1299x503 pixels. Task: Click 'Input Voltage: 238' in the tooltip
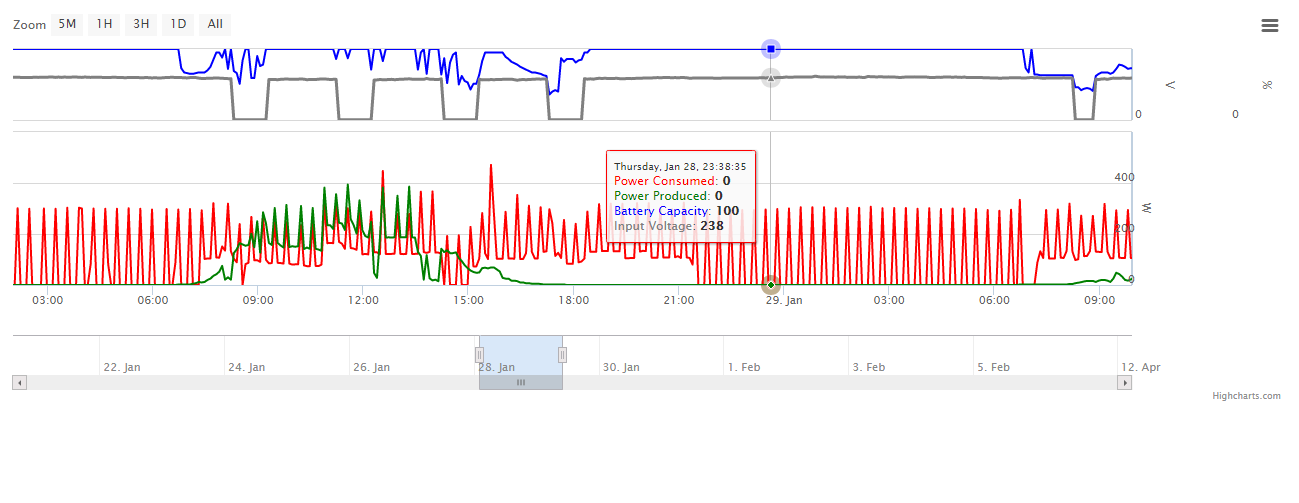coord(669,226)
